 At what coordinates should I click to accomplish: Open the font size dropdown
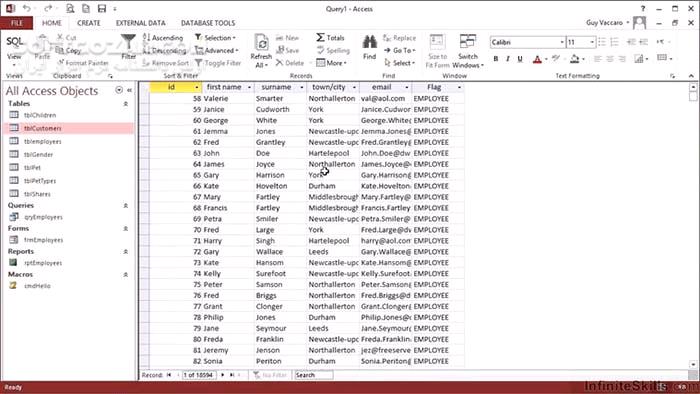click(x=592, y=42)
